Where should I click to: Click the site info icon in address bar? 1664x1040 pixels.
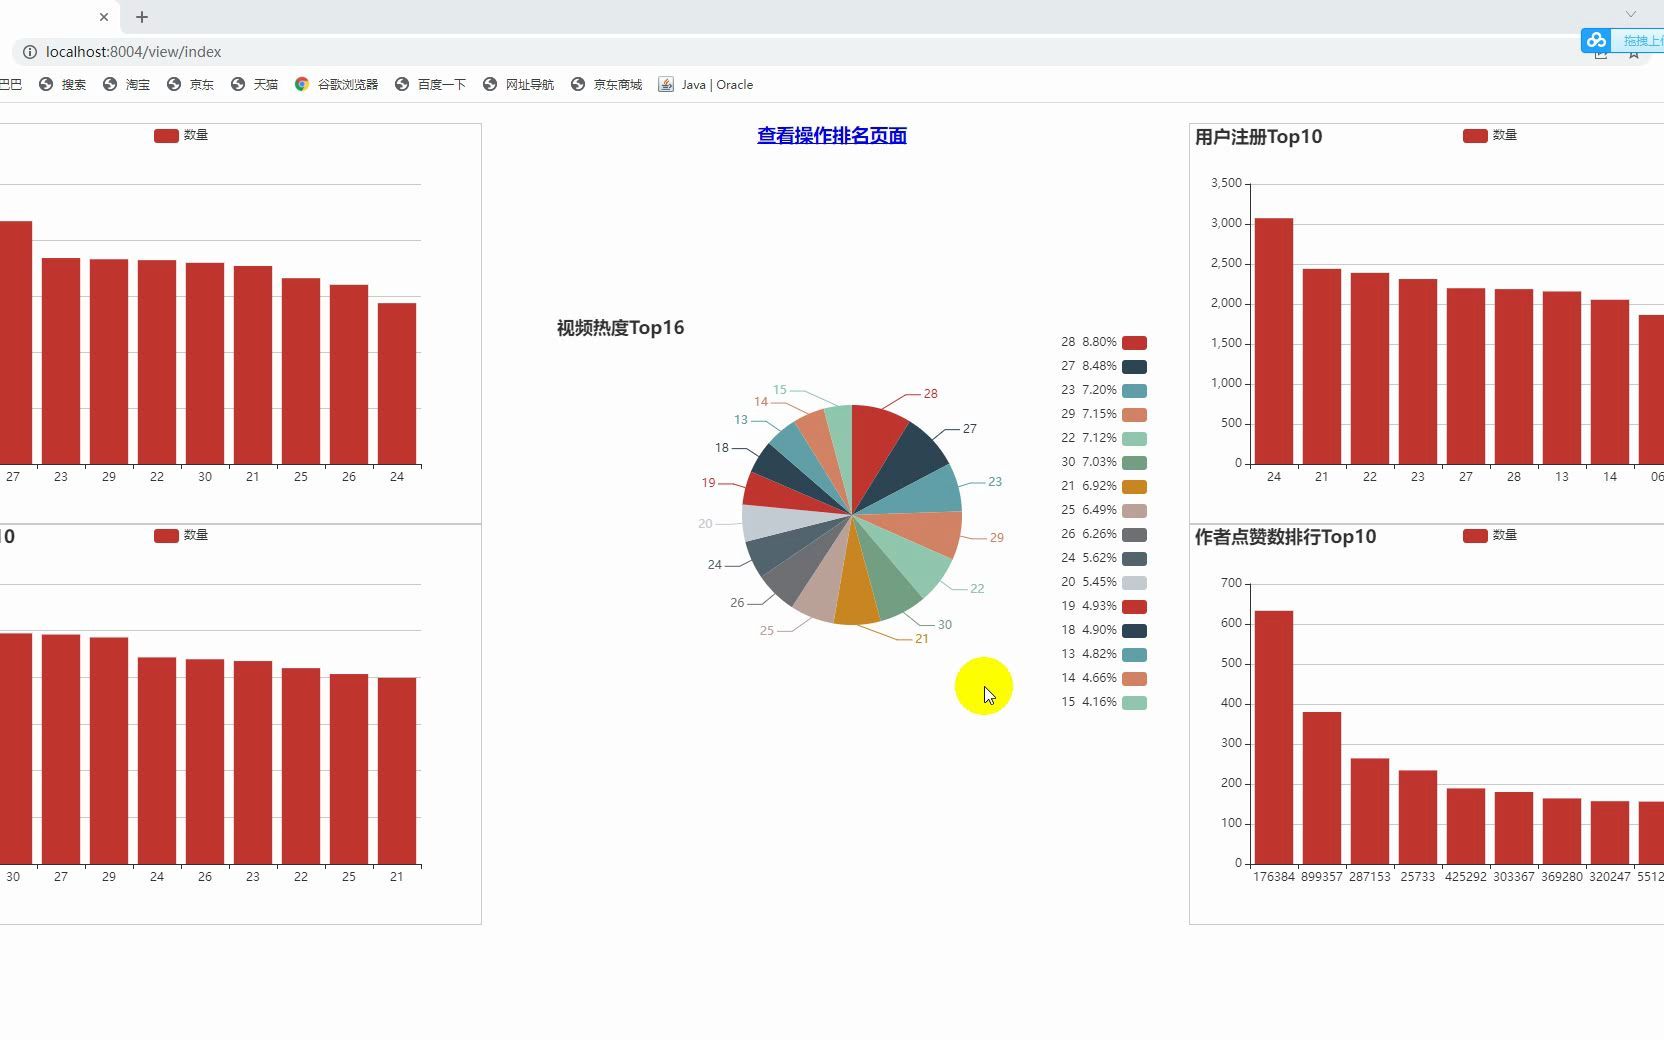coord(29,52)
